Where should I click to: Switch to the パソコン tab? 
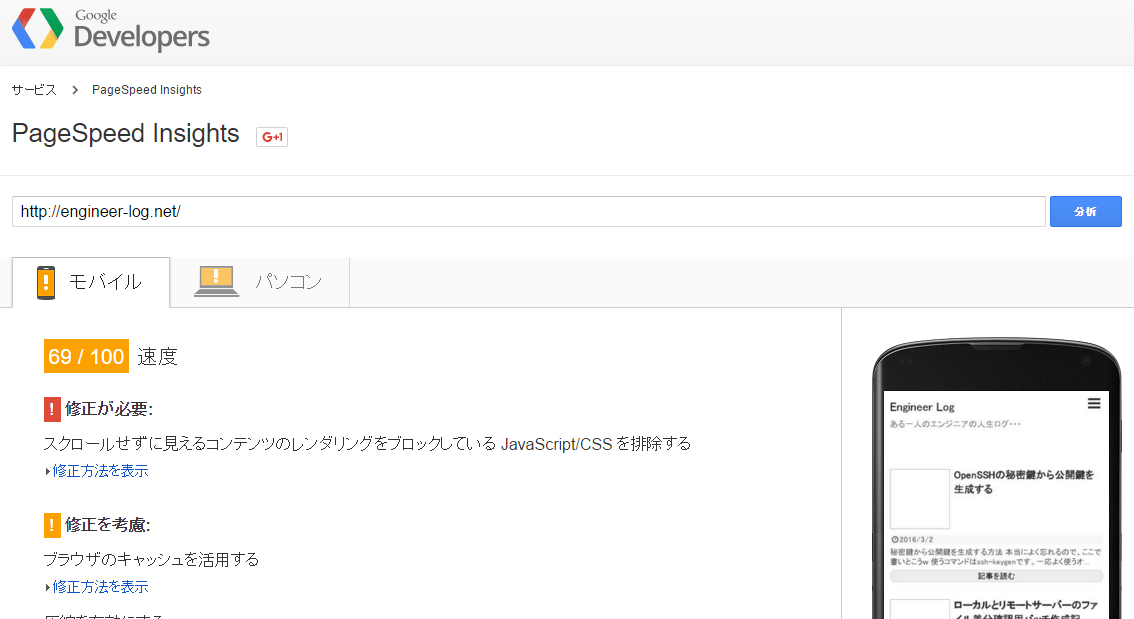260,282
